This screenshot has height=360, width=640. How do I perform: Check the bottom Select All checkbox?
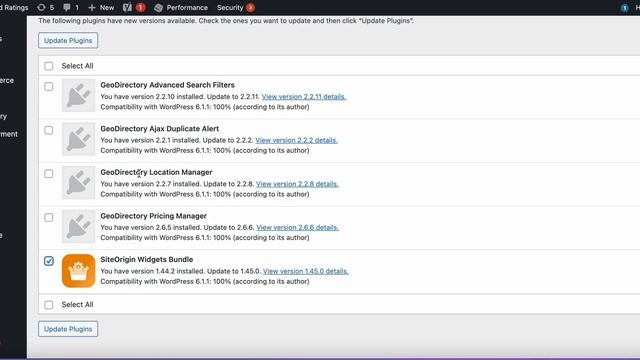pyautogui.click(x=49, y=305)
